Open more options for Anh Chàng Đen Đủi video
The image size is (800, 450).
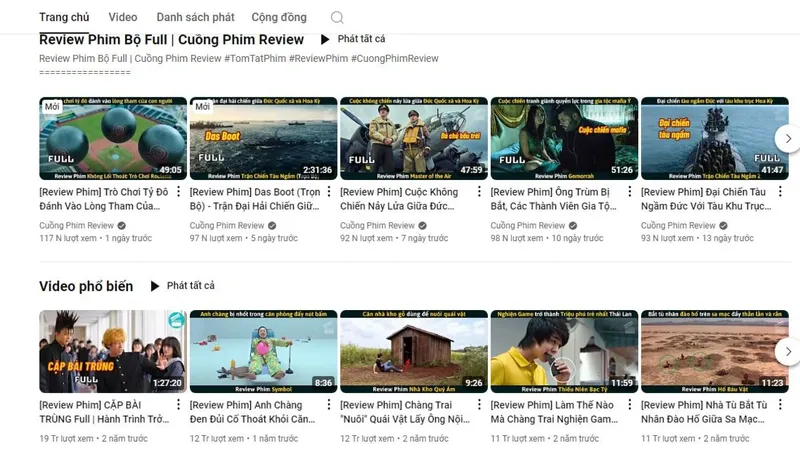click(329, 405)
